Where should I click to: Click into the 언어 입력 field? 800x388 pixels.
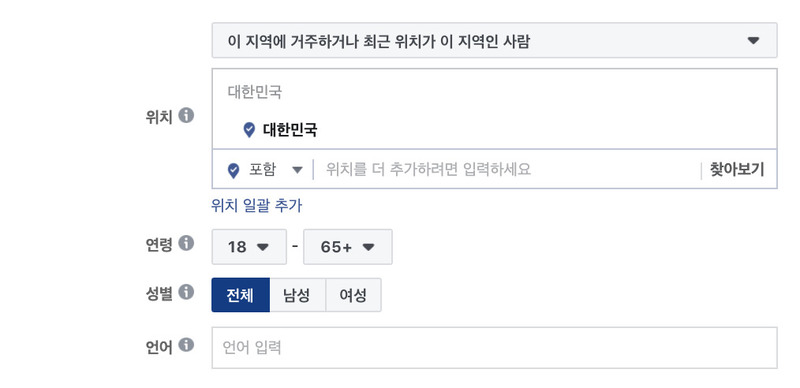point(494,348)
